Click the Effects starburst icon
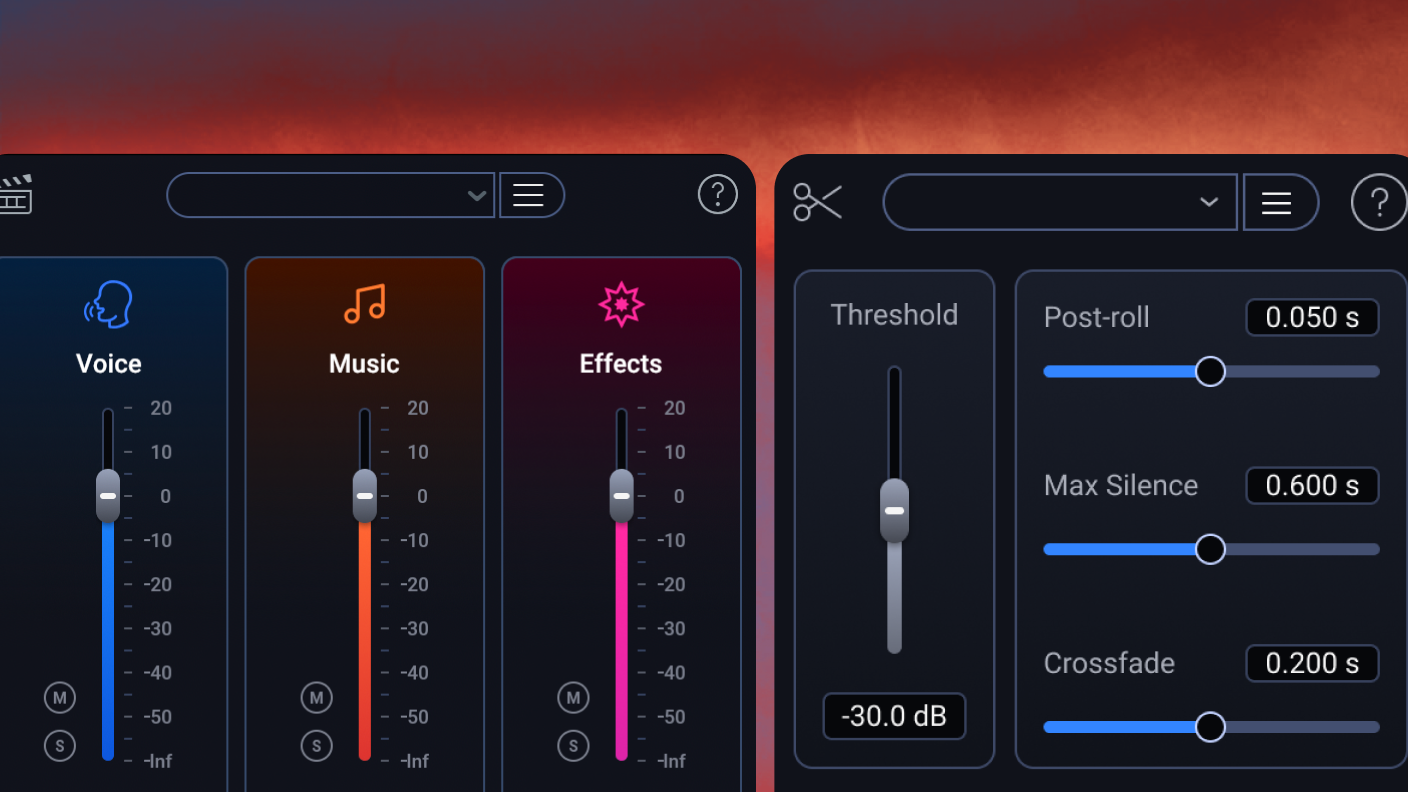The image size is (1408, 792). click(620, 304)
